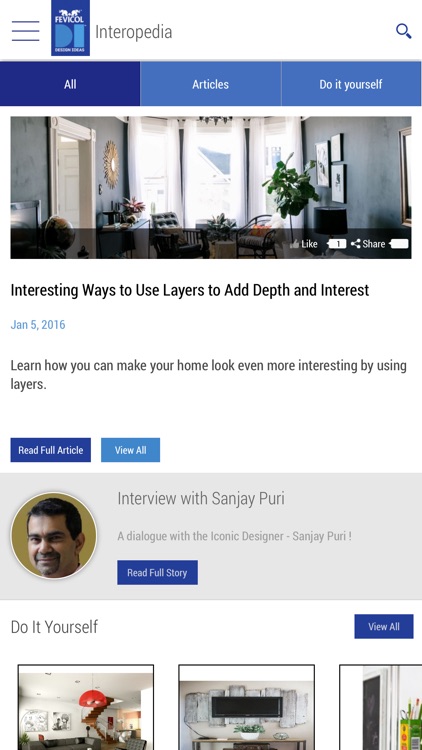422x750 pixels.
Task: Open the search magnifier icon
Action: (x=403, y=31)
